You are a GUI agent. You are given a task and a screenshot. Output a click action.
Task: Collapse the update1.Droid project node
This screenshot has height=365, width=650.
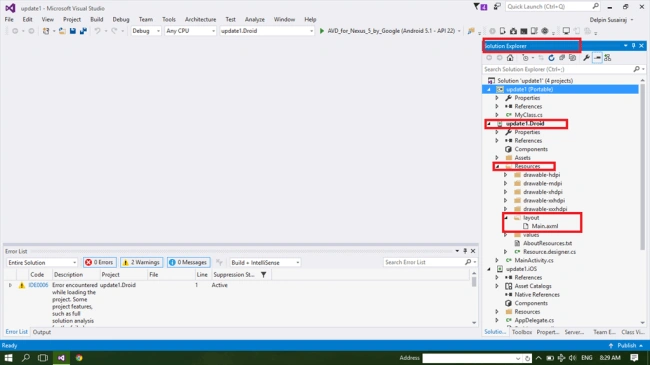click(489, 124)
